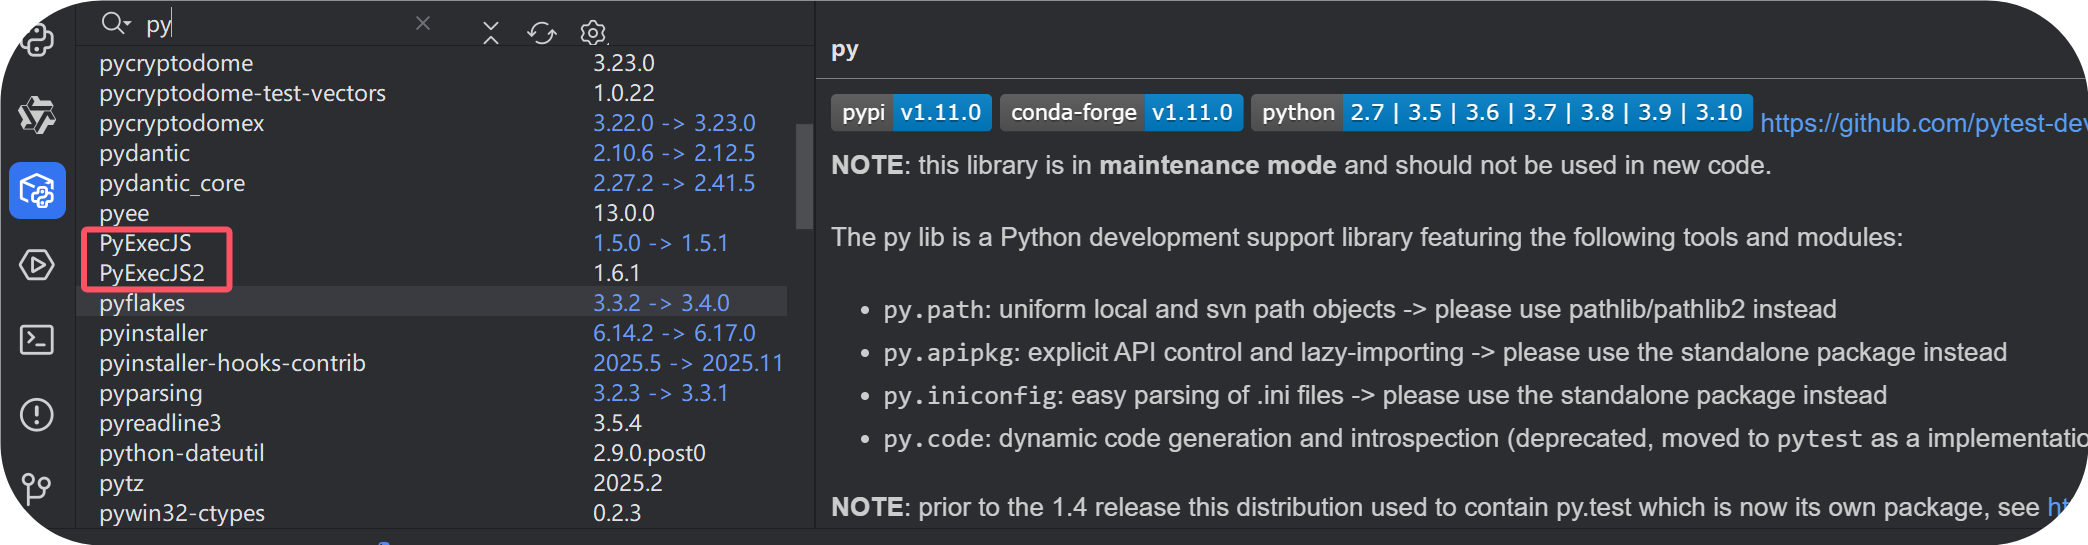The height and width of the screenshot is (545, 2088).
Task: Open the github.com/pytest-dev link
Action: pos(1920,123)
